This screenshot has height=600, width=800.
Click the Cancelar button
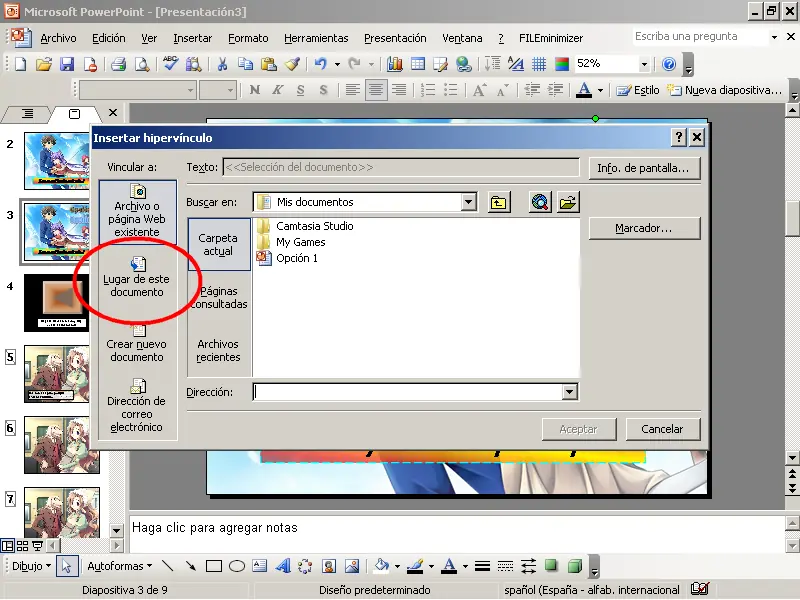click(662, 430)
